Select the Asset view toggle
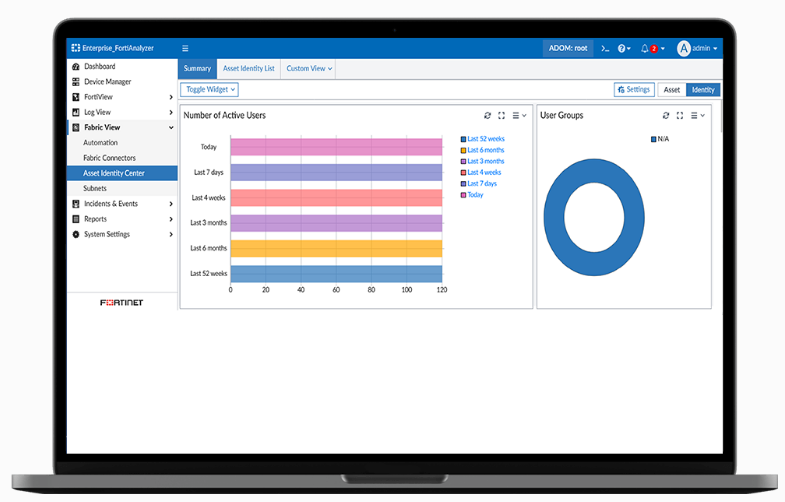 pyautogui.click(x=672, y=90)
